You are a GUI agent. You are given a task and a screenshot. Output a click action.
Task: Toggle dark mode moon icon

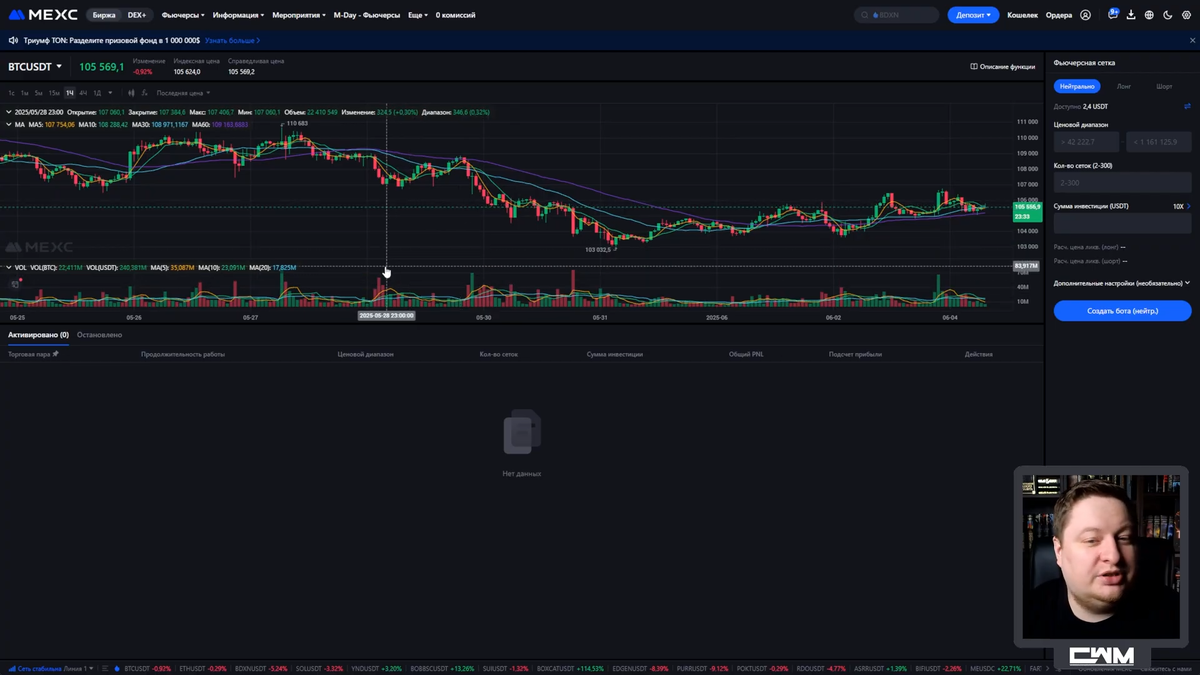[x=1168, y=15]
